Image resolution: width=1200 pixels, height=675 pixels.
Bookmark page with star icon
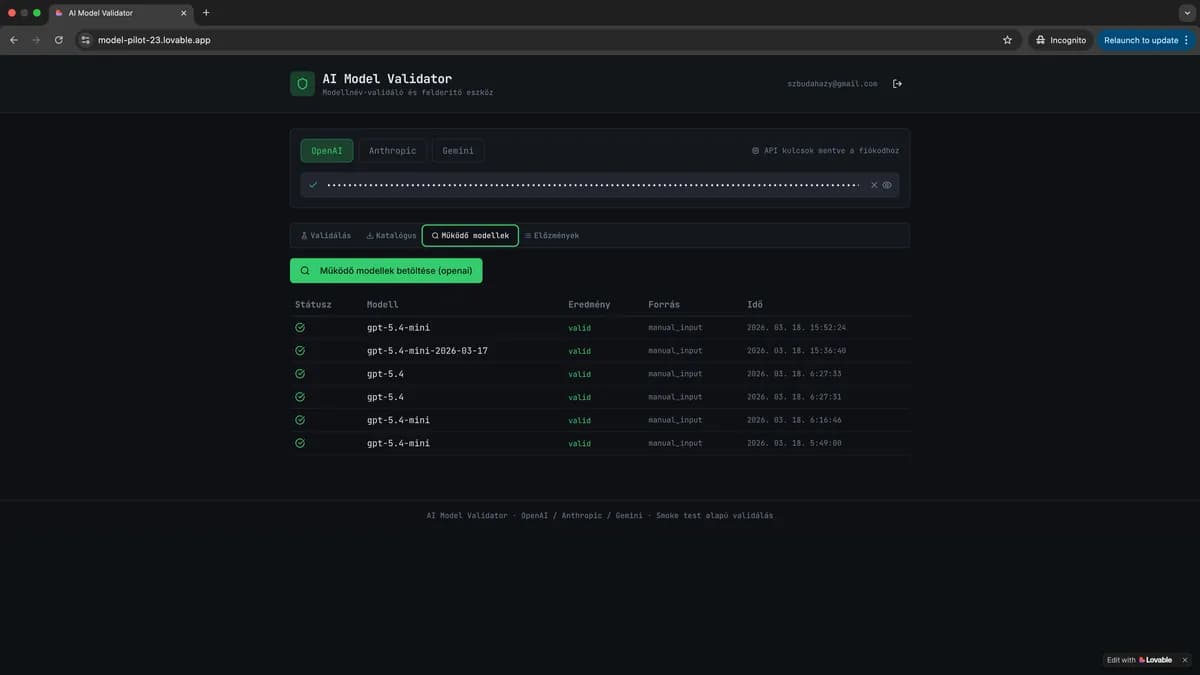click(x=1007, y=40)
